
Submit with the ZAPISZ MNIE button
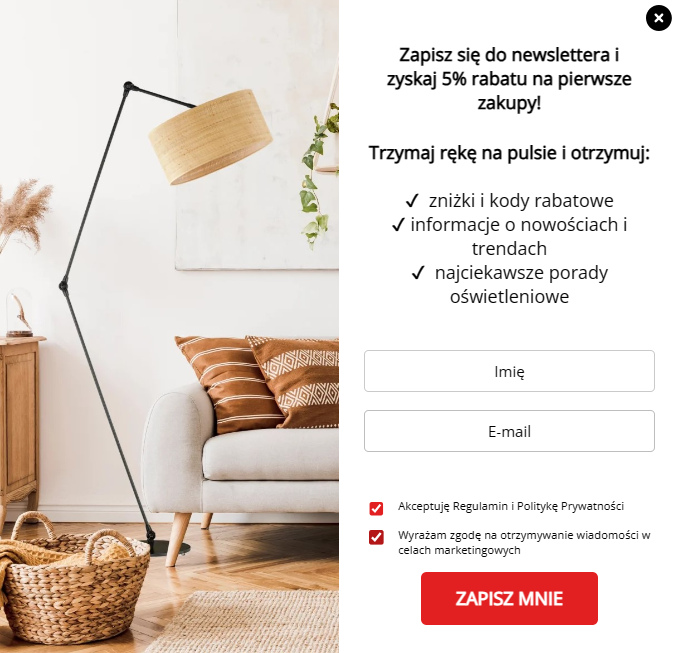point(509,598)
